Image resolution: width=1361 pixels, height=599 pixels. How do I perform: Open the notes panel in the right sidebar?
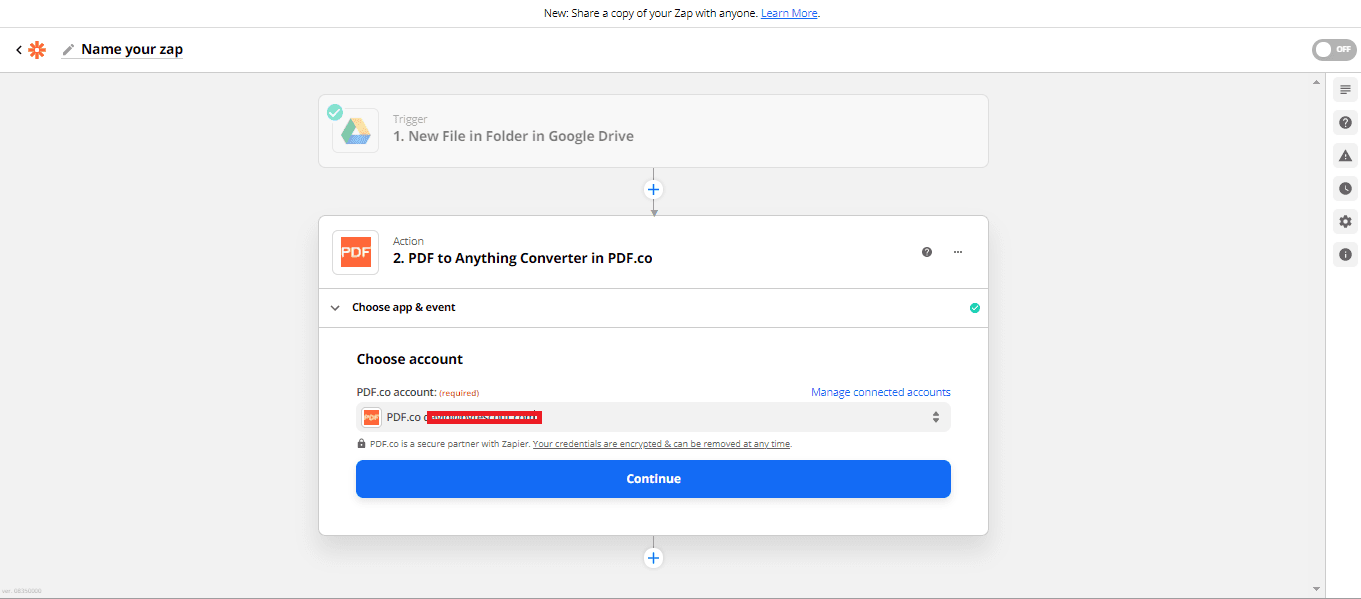tap(1345, 89)
